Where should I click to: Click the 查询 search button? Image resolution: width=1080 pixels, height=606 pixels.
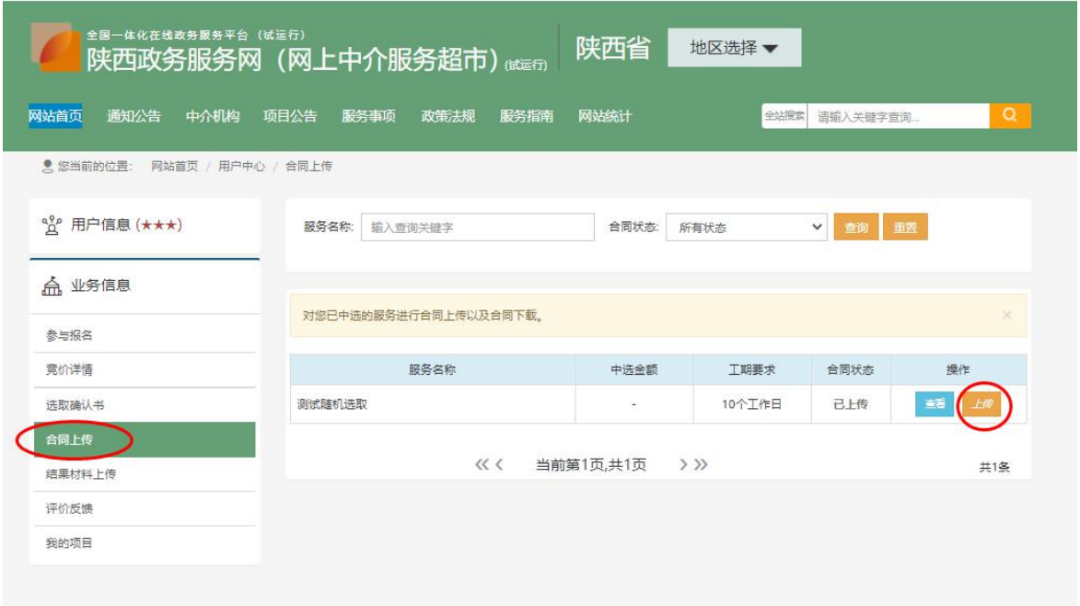click(856, 227)
